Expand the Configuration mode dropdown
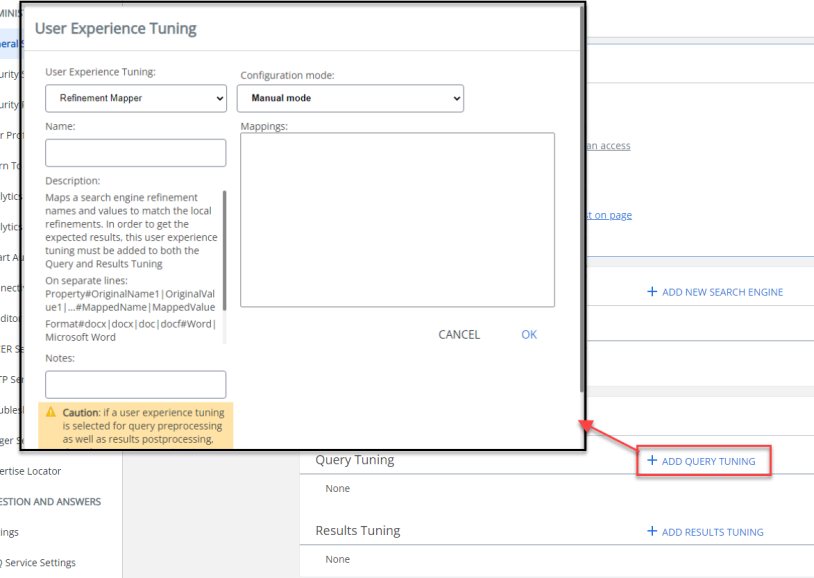This screenshot has height=578, width=814. coord(350,98)
